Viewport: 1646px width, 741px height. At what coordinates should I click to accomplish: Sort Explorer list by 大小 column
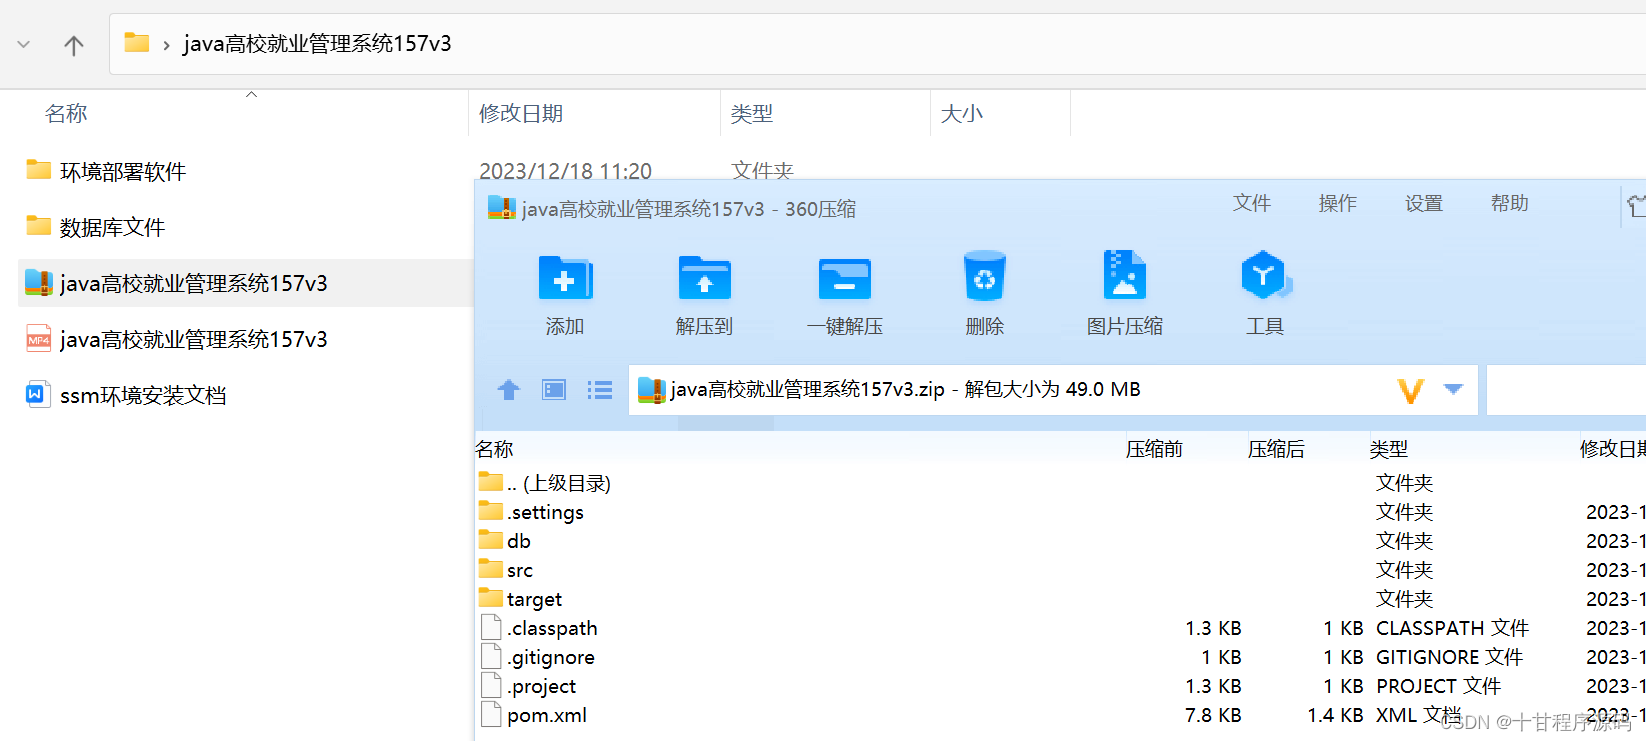962,114
